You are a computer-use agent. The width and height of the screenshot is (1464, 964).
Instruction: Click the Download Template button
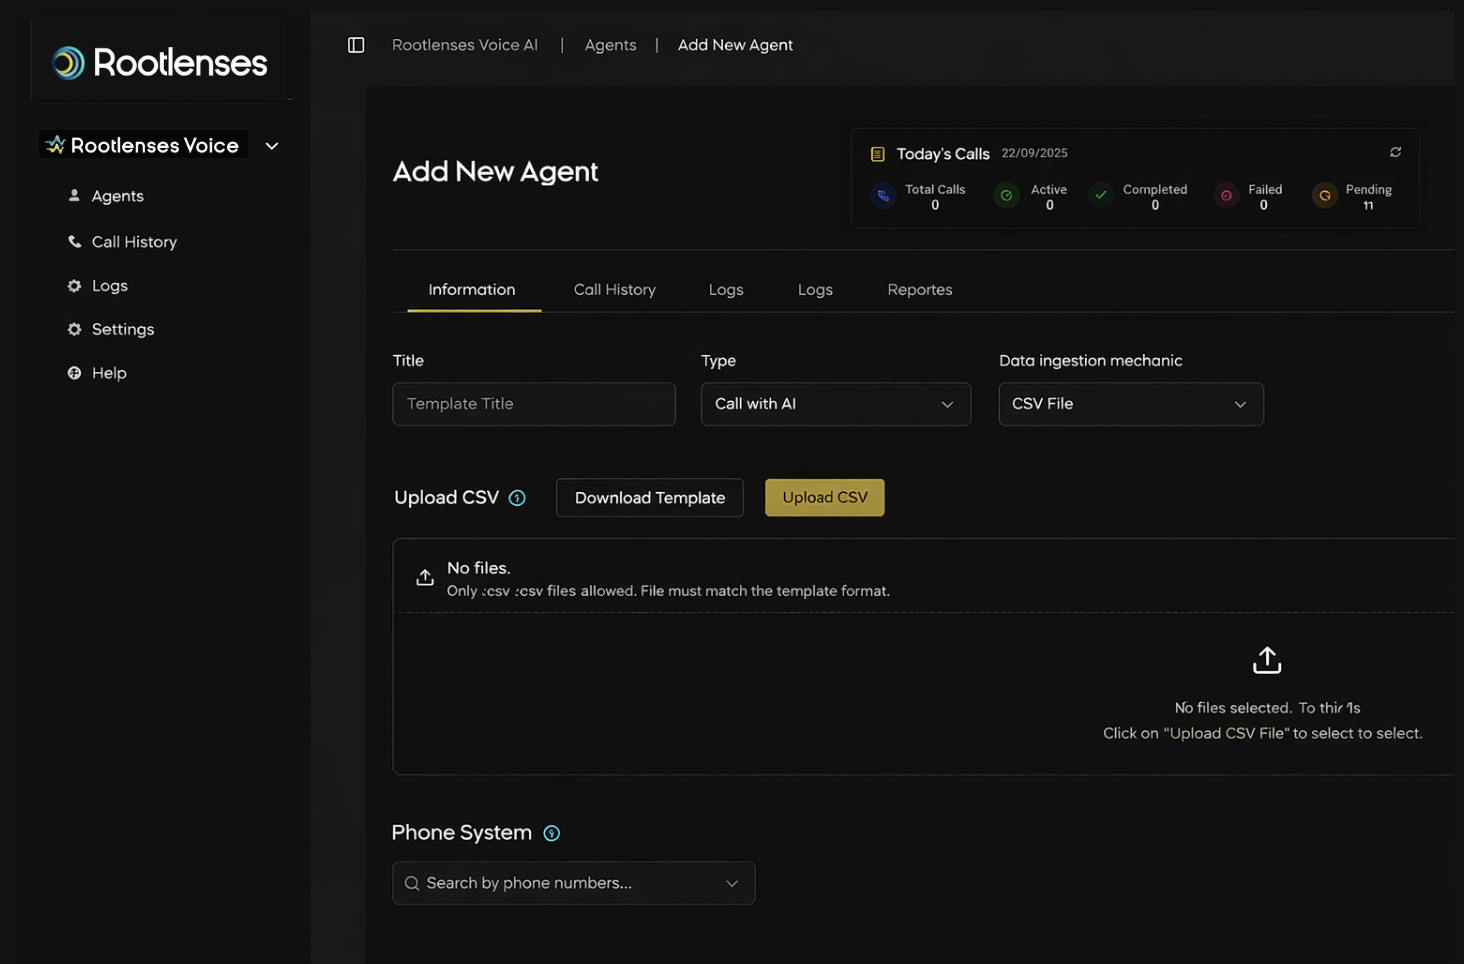tap(649, 498)
